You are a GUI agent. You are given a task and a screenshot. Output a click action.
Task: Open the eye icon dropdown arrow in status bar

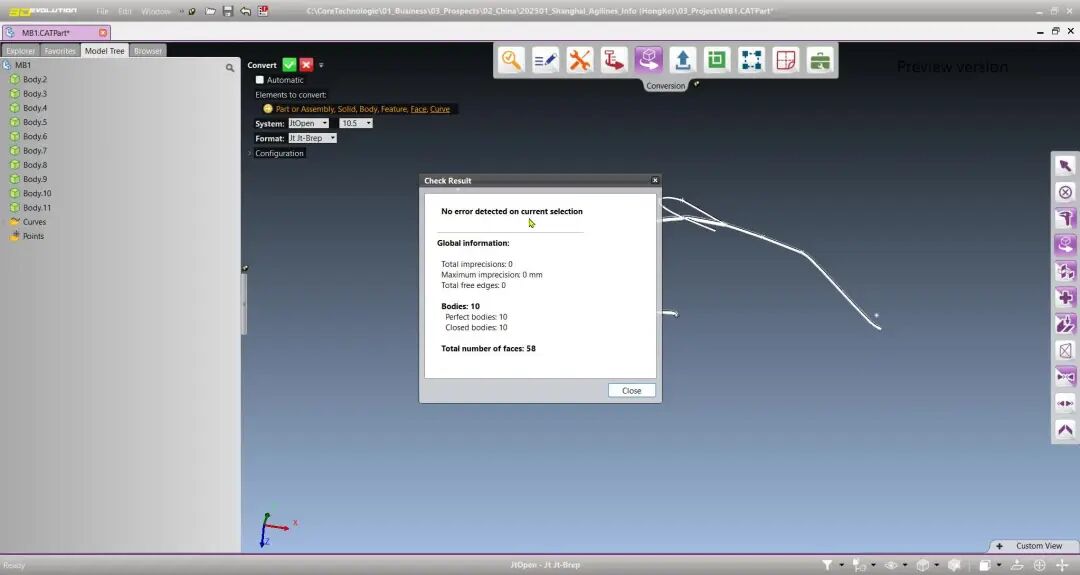click(905, 565)
